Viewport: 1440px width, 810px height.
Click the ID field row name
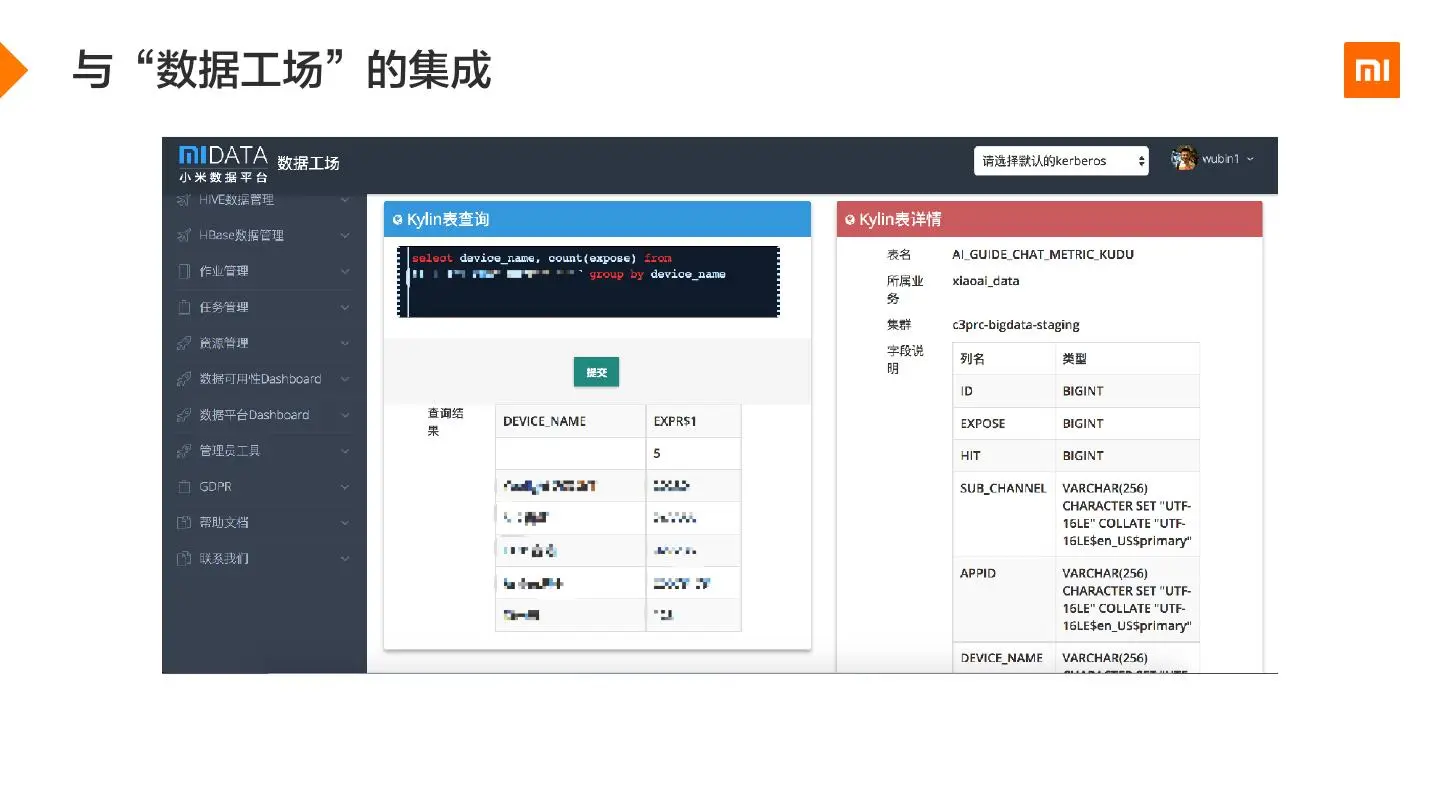pos(967,391)
